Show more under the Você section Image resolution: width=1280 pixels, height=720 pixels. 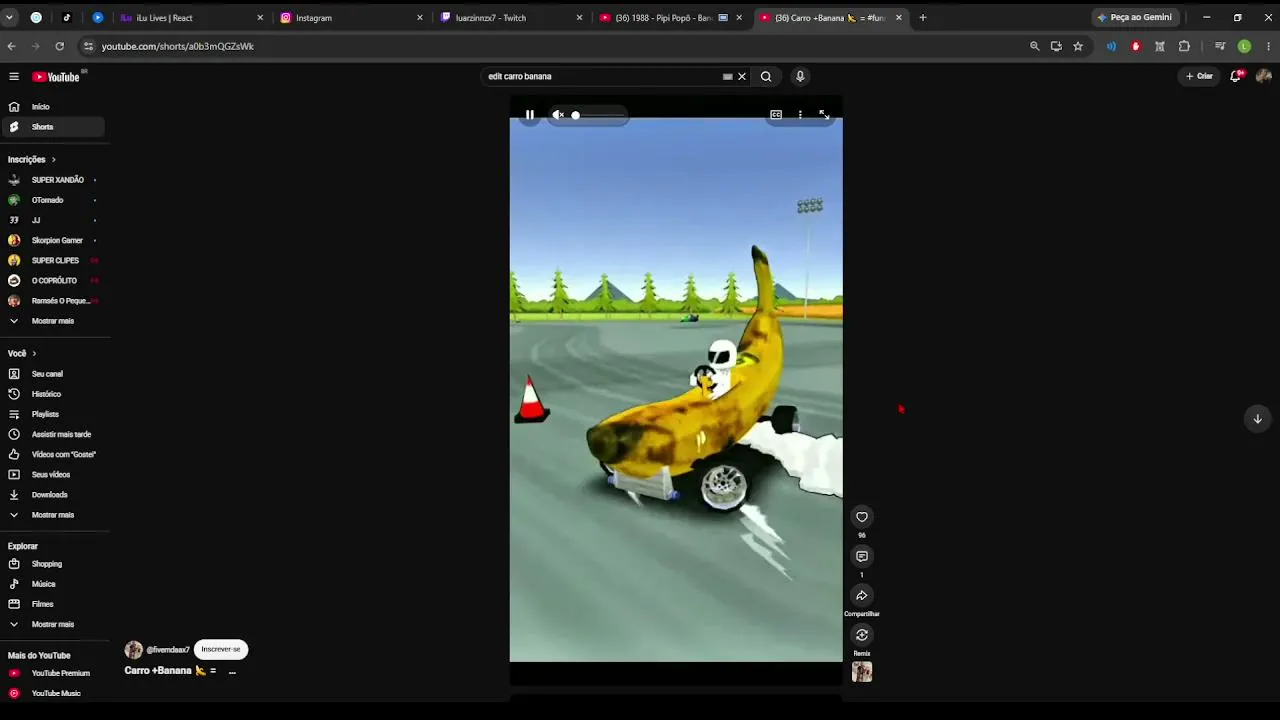(52, 515)
